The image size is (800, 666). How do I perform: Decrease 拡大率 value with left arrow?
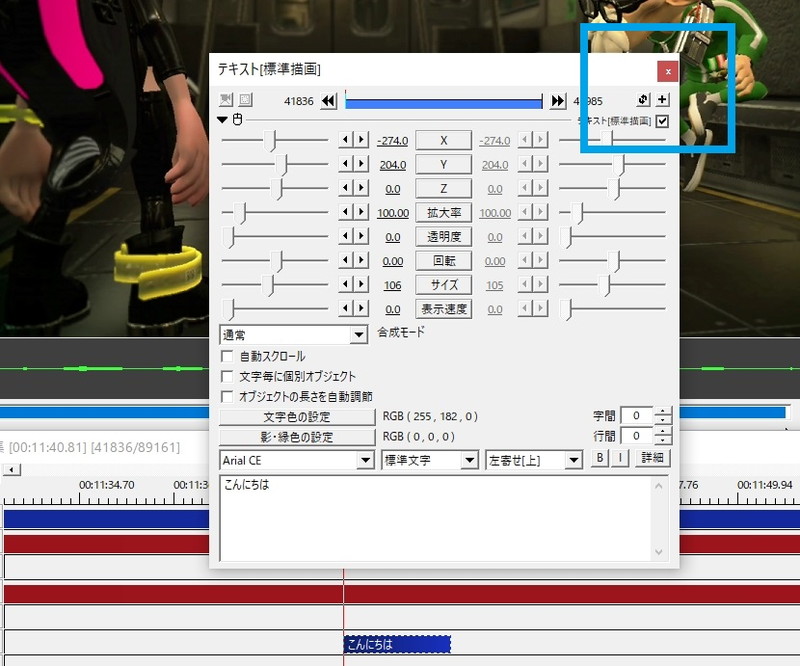[346, 212]
